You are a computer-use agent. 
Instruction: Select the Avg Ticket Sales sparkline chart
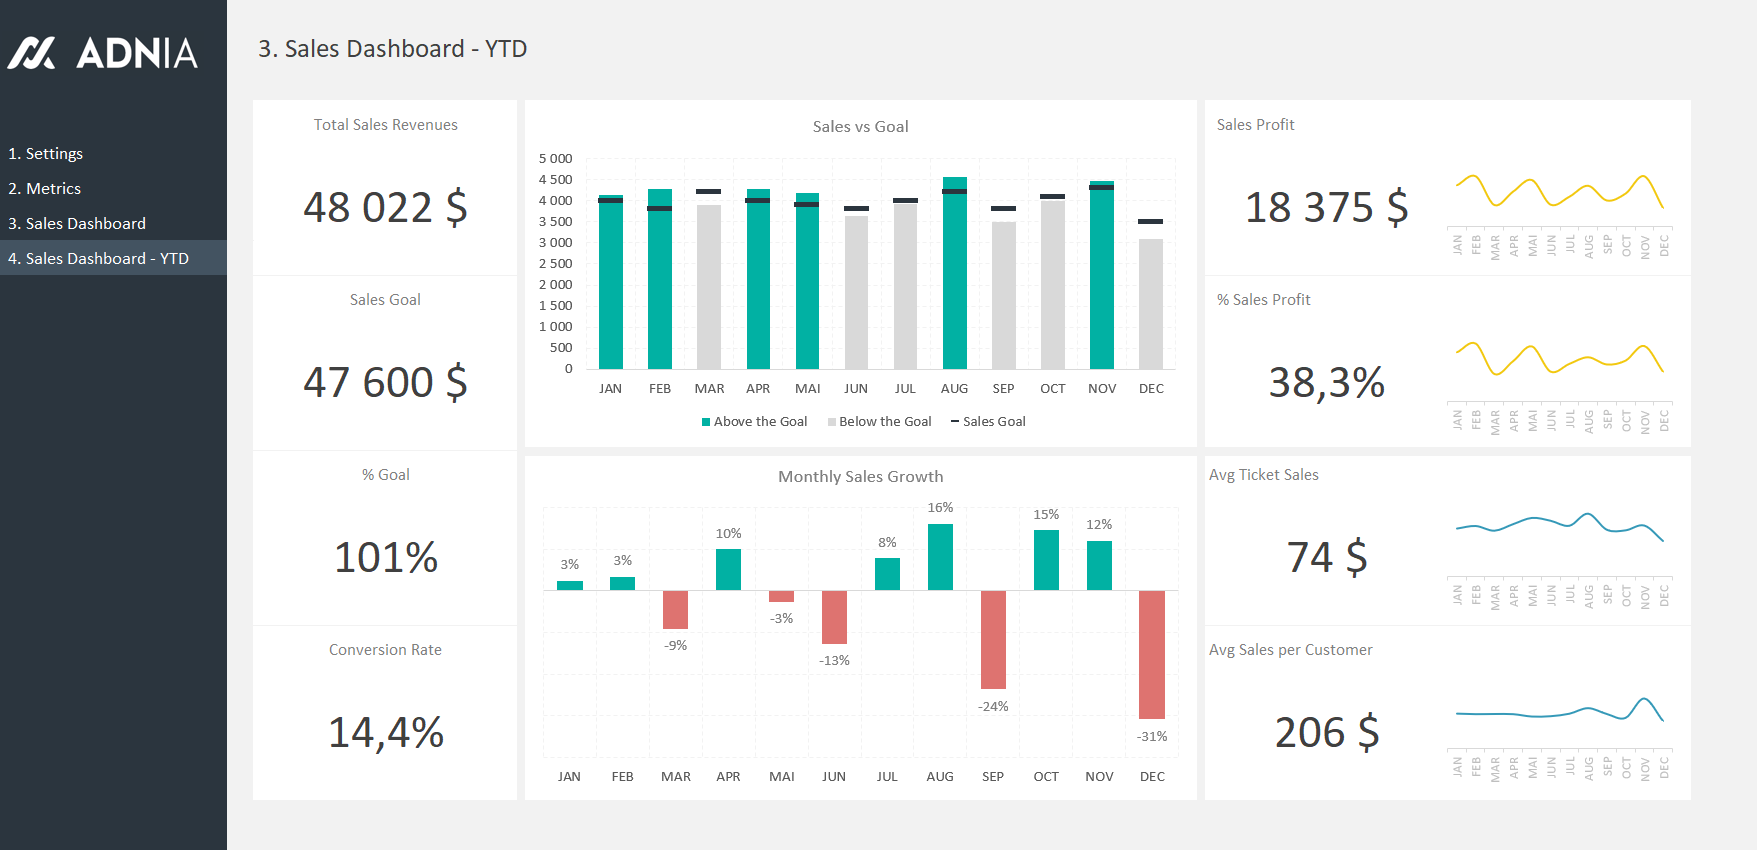click(1559, 524)
